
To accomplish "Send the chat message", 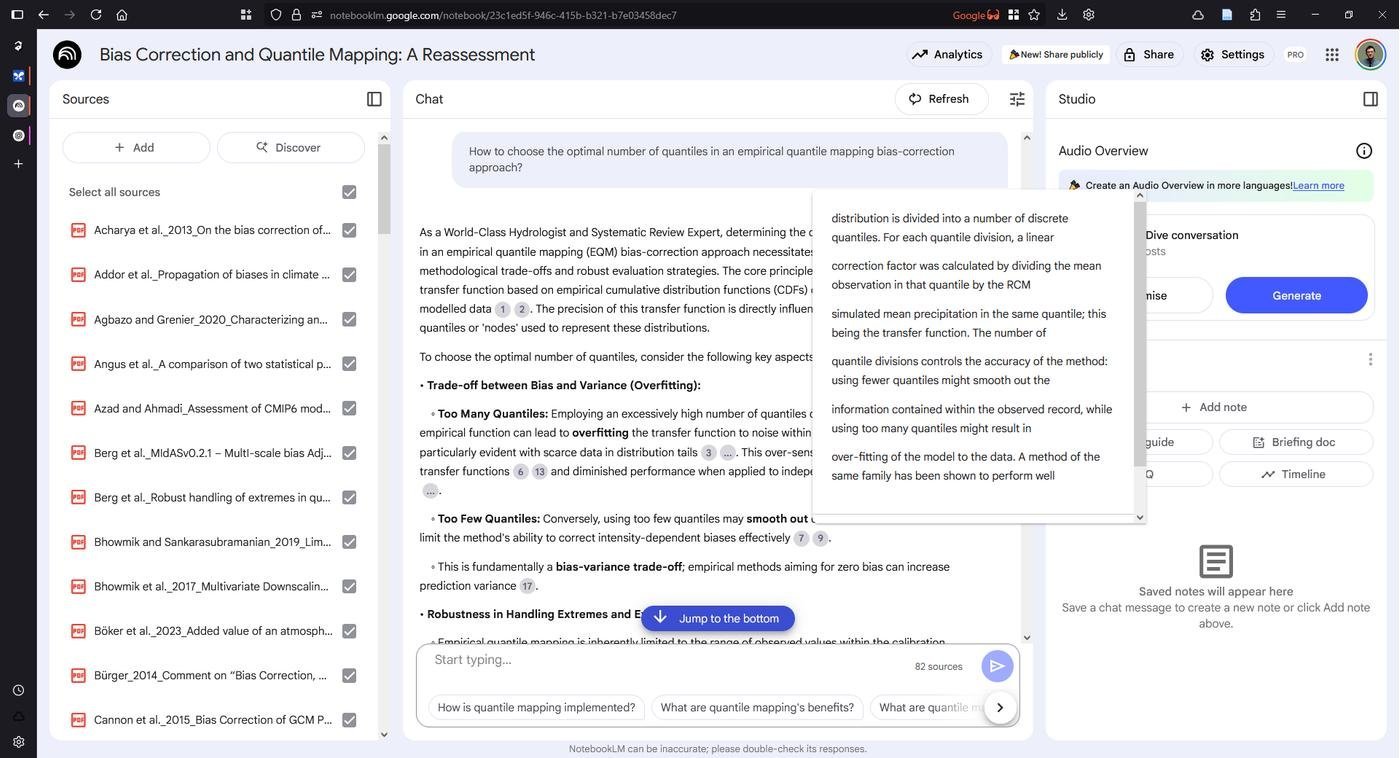I will click(x=996, y=666).
